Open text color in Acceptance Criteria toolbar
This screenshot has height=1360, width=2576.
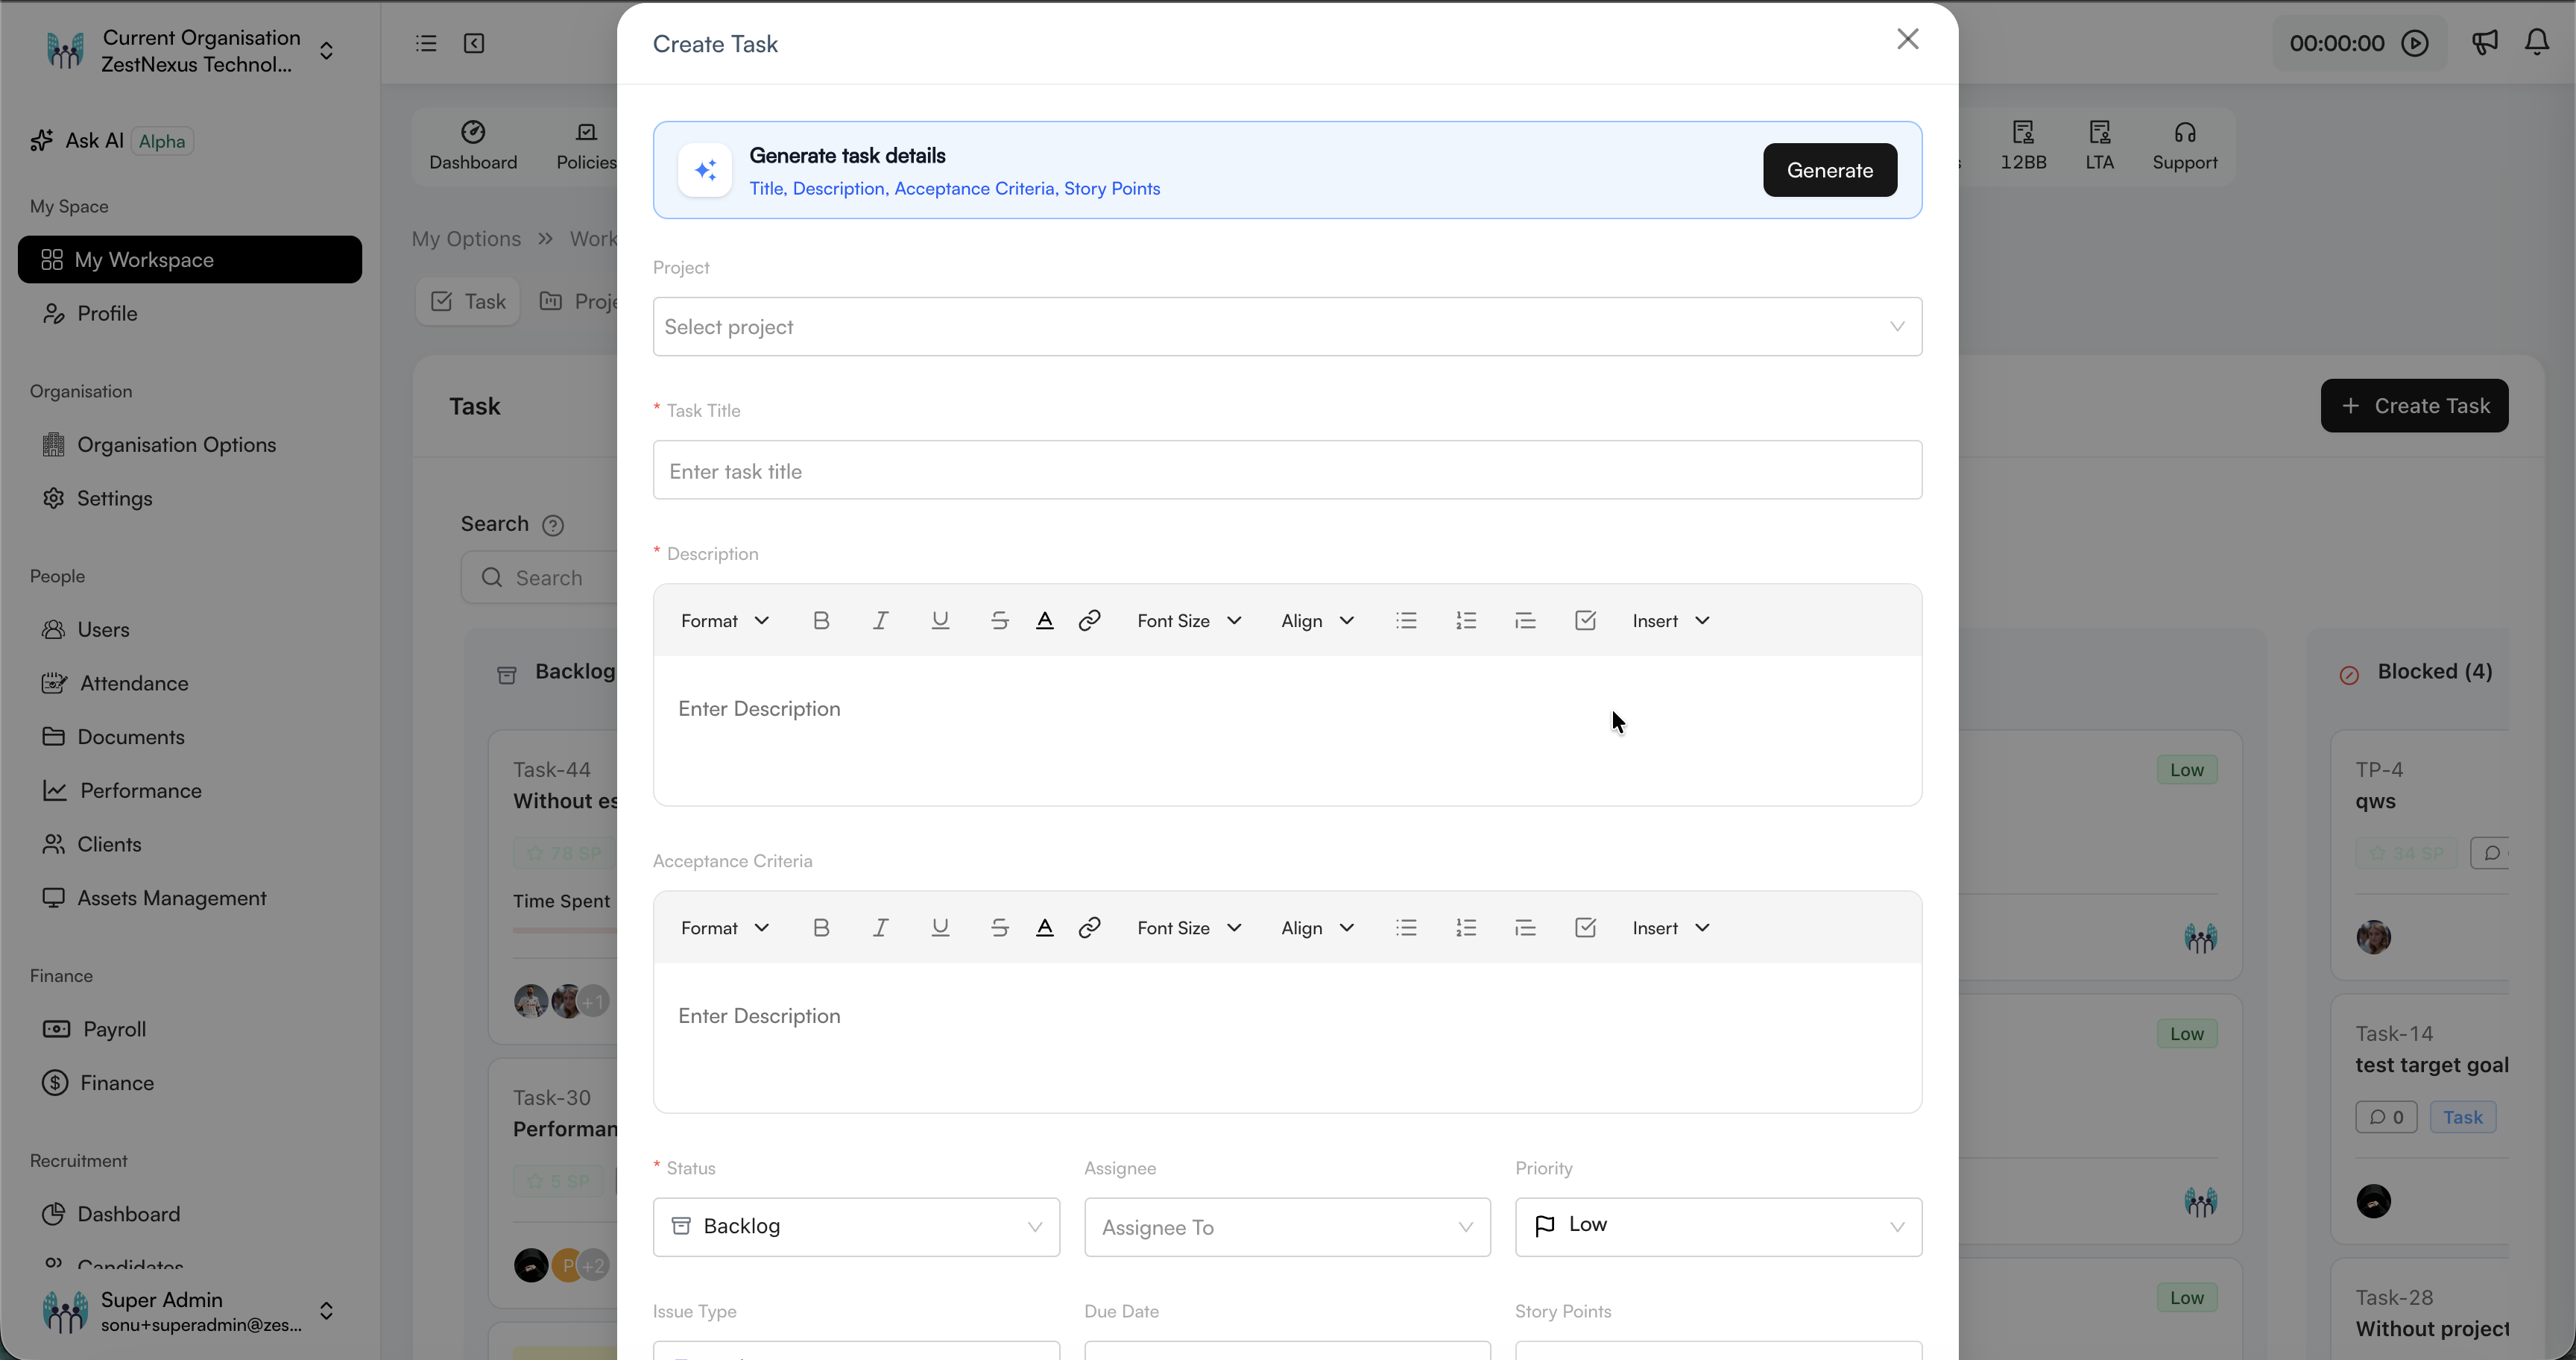1044,928
